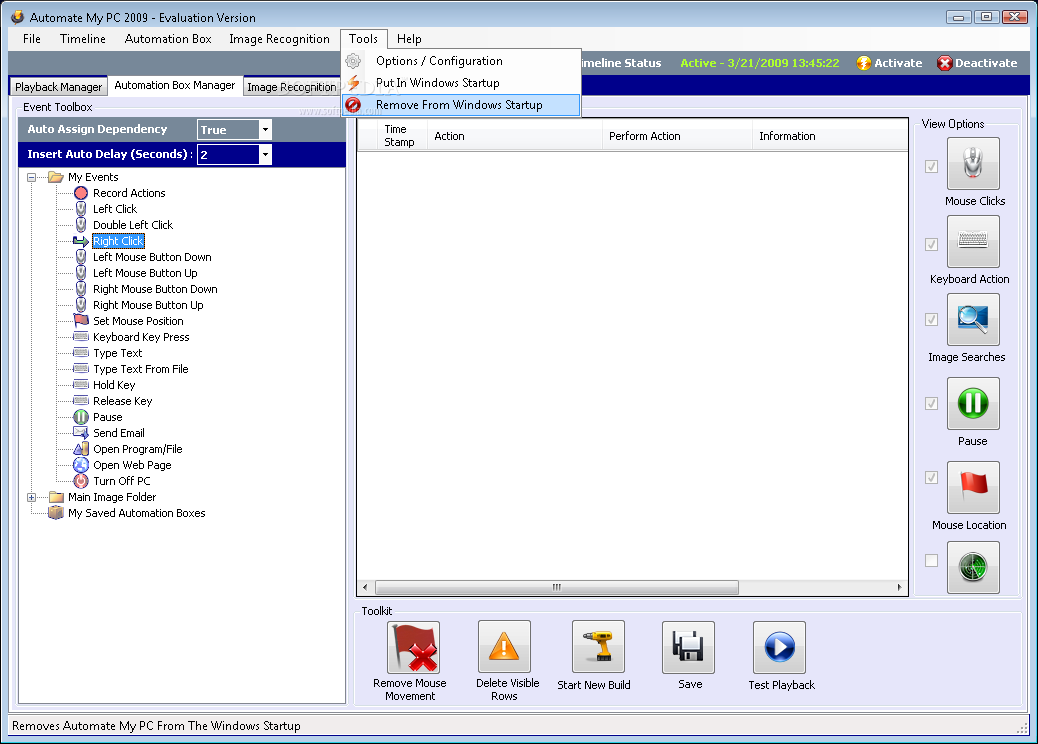Image resolution: width=1038 pixels, height=744 pixels.
Task: Select Type Text From File item
Action: click(x=140, y=369)
